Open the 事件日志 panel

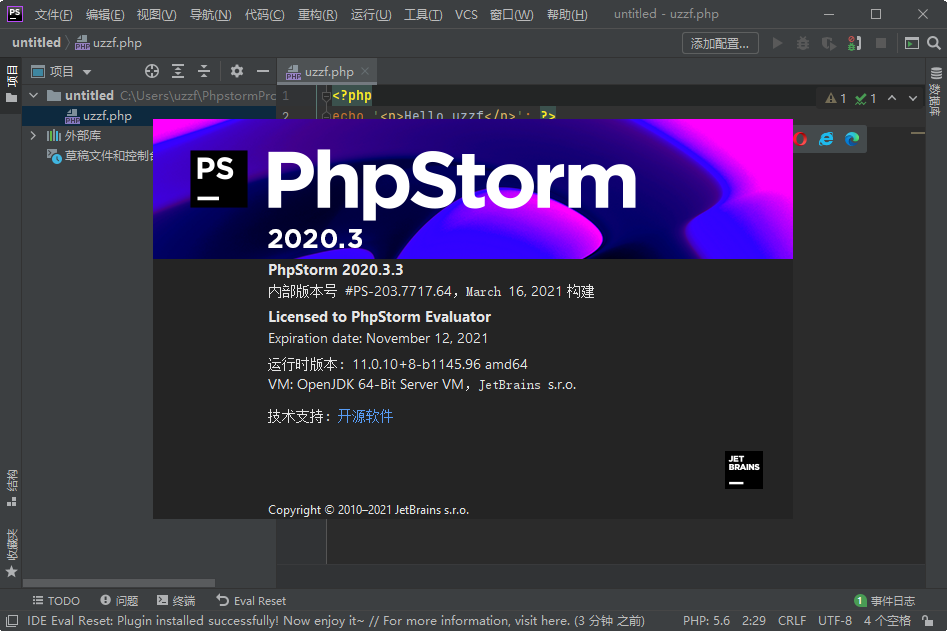(x=885, y=601)
